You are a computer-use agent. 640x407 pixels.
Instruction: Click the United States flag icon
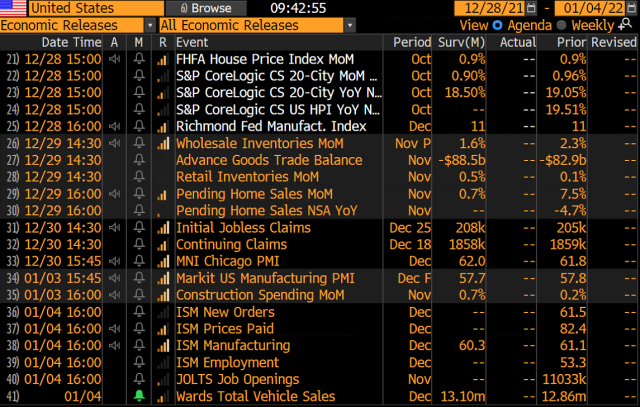(13, 8)
